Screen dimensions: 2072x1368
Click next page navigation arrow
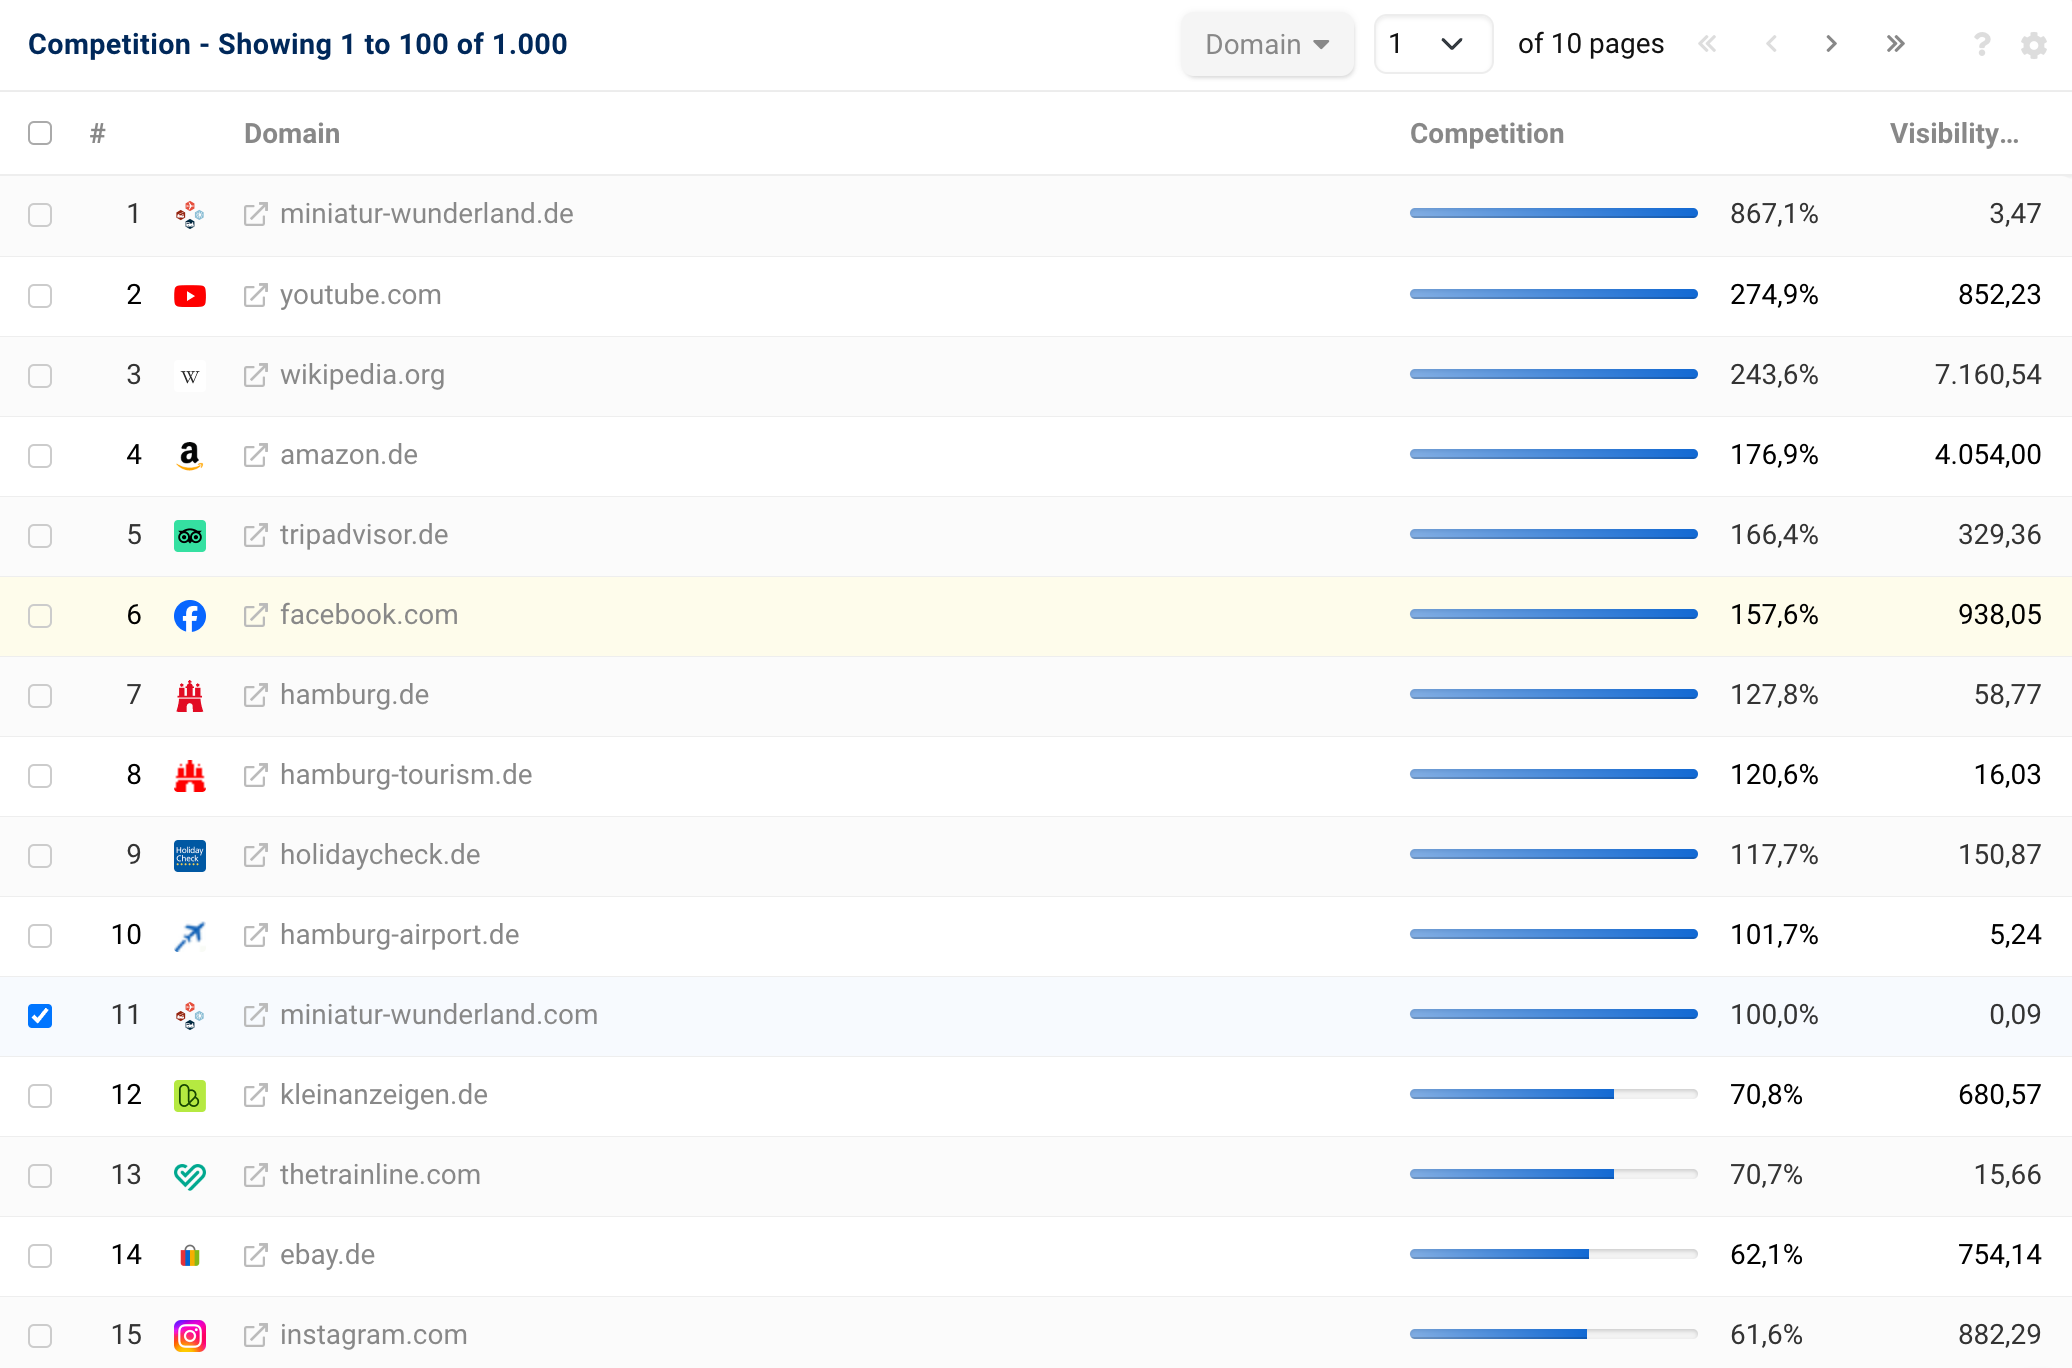coord(1829,44)
